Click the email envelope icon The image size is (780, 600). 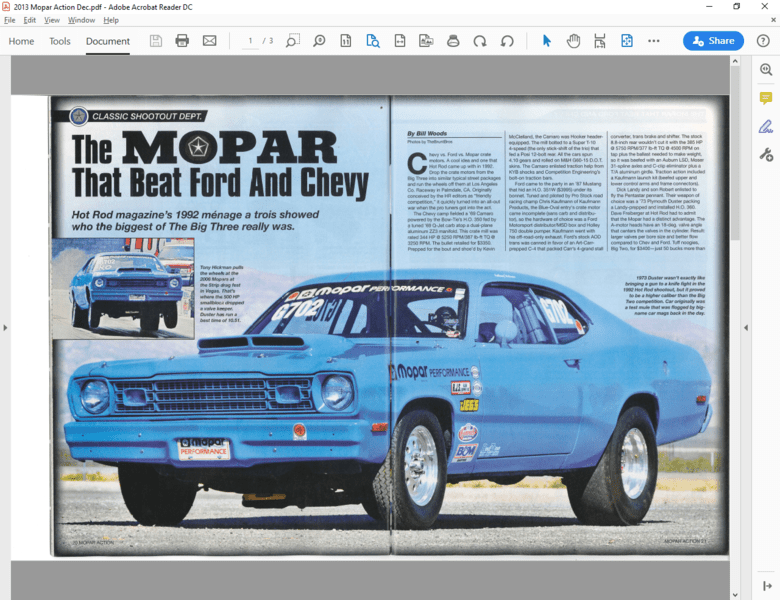(x=209, y=41)
